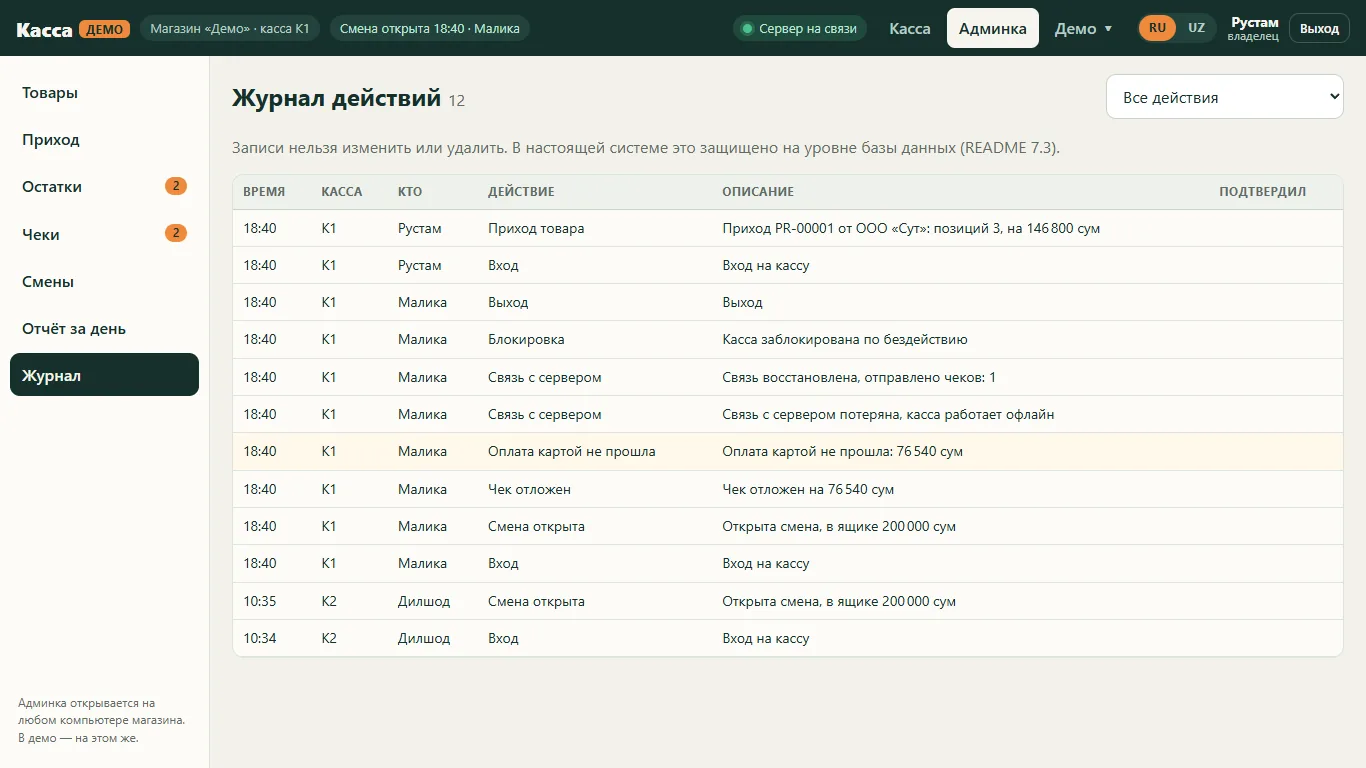
Task: Switch to the Касса tab
Action: point(910,29)
